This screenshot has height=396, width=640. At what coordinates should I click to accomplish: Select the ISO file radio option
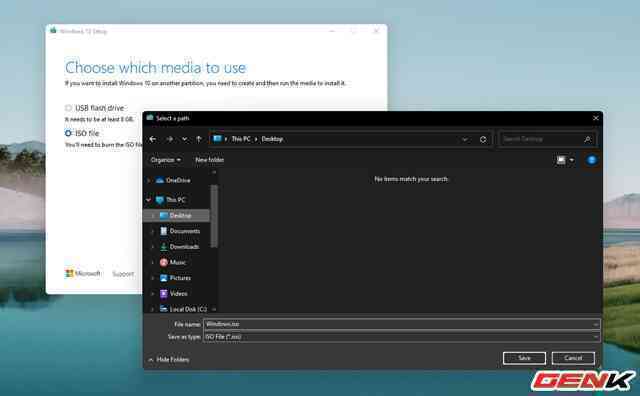(68, 133)
